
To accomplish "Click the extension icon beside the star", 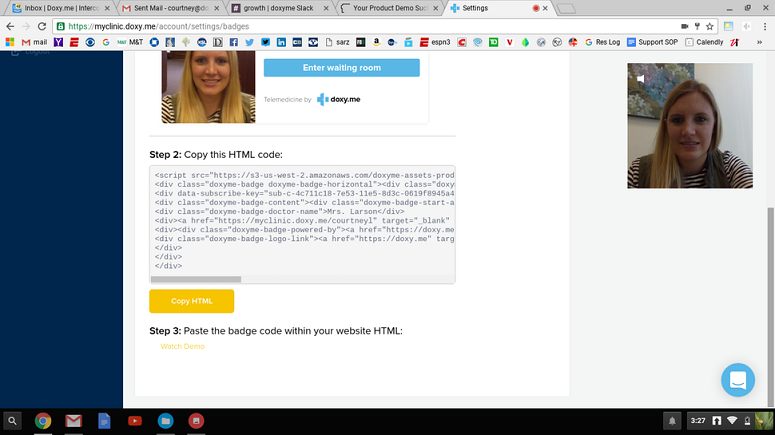I will pos(728,26).
